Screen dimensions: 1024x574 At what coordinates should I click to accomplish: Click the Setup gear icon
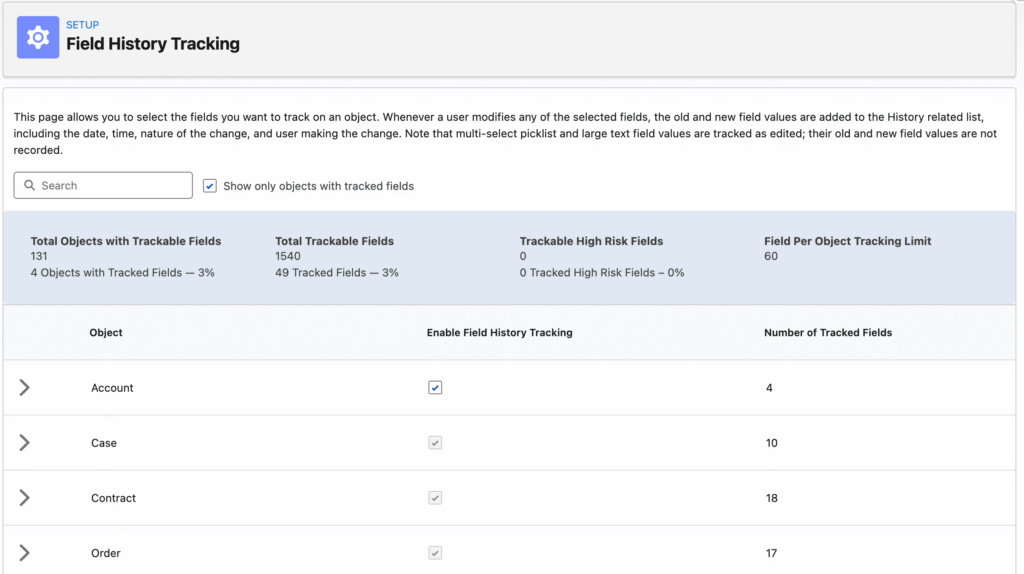coord(38,38)
